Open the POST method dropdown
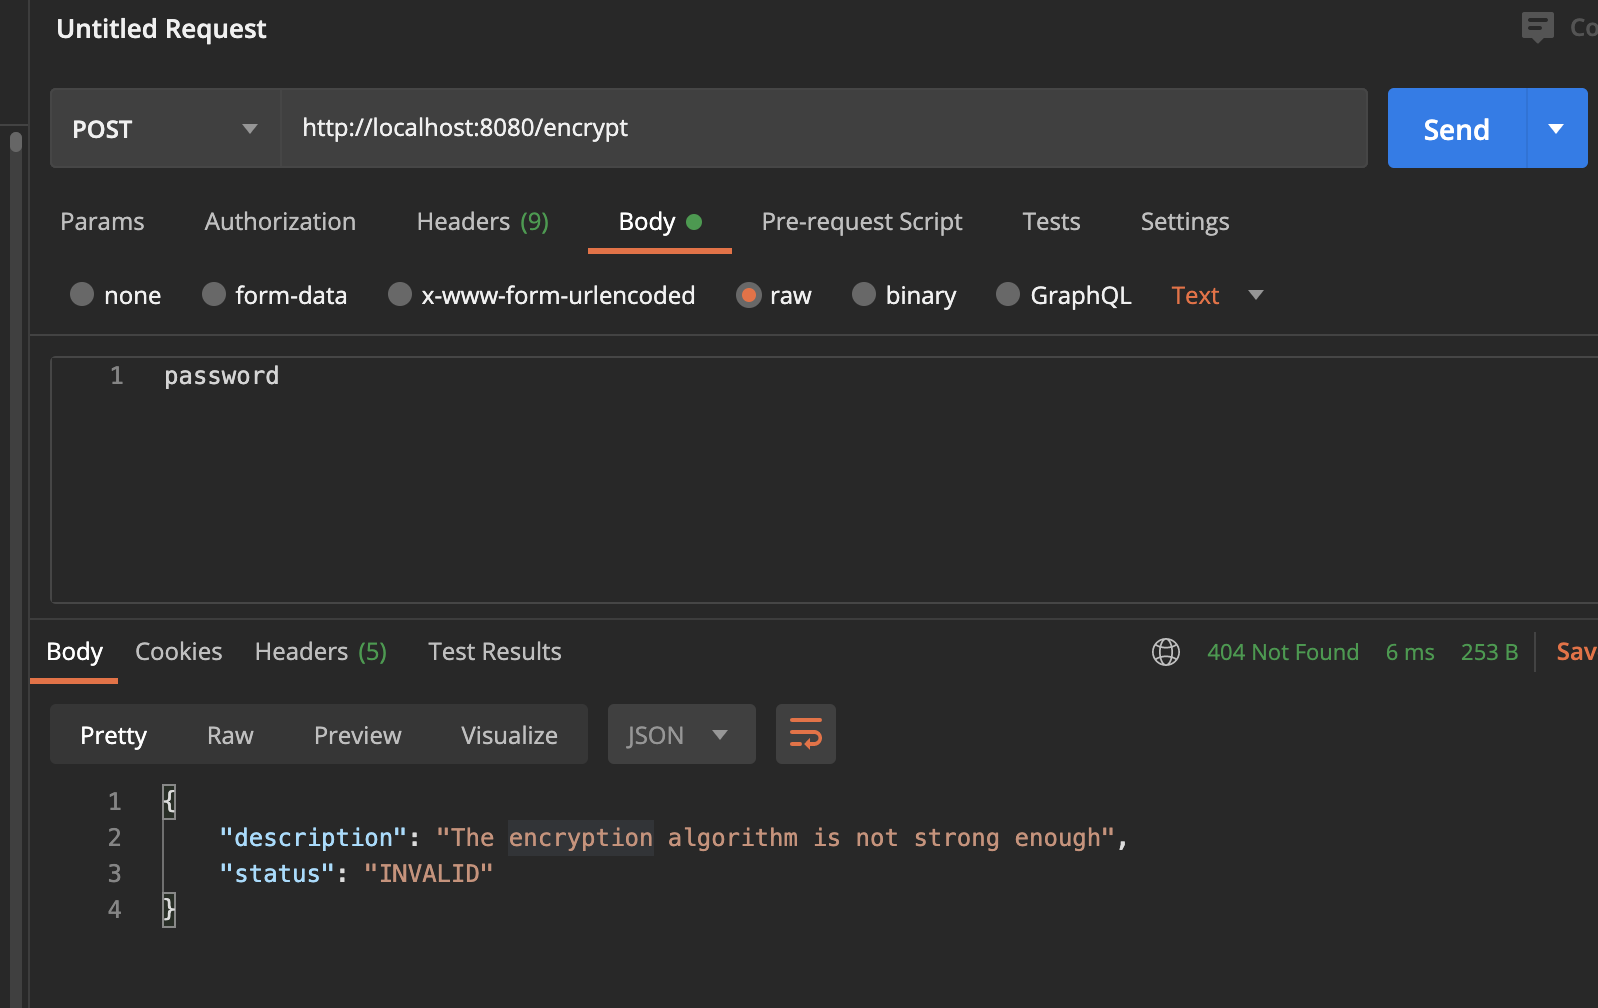The height and width of the screenshot is (1008, 1598). (165, 129)
